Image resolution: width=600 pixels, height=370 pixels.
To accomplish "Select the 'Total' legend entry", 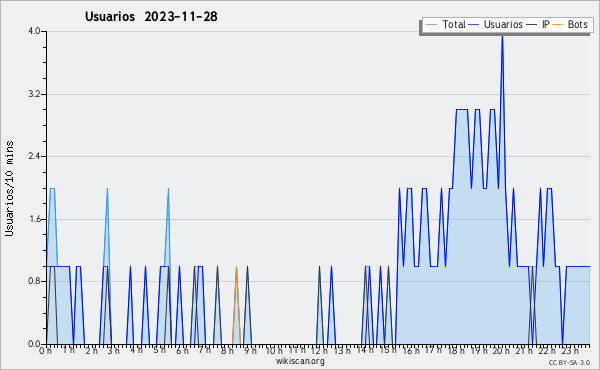I will (446, 25).
